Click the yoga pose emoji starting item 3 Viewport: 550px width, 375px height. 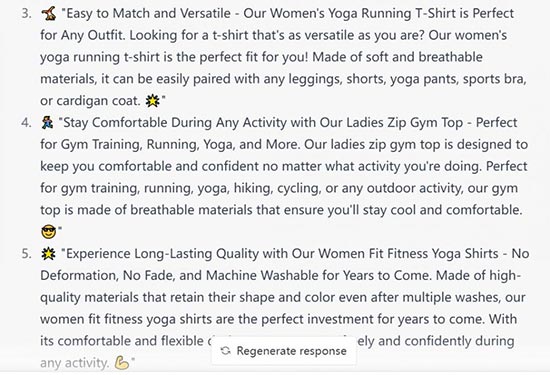click(48, 14)
